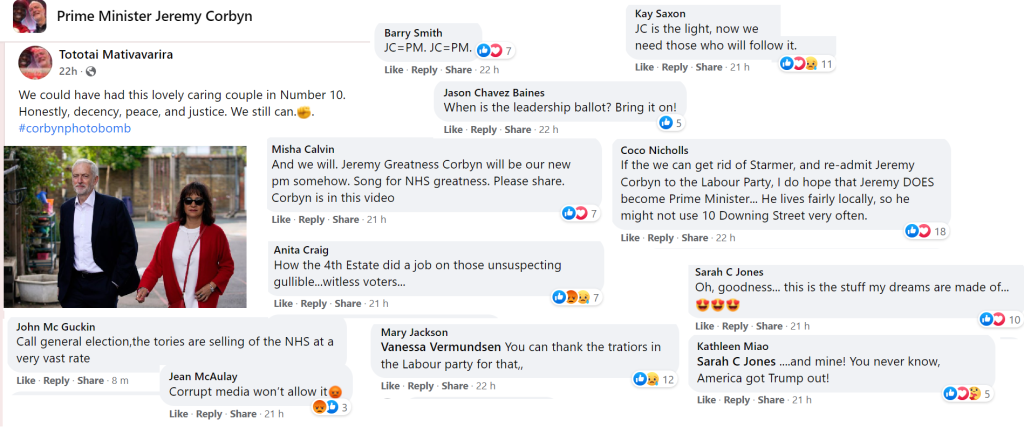Click the like reaction icon on Jason Chavez Baines' comment

tap(665, 123)
